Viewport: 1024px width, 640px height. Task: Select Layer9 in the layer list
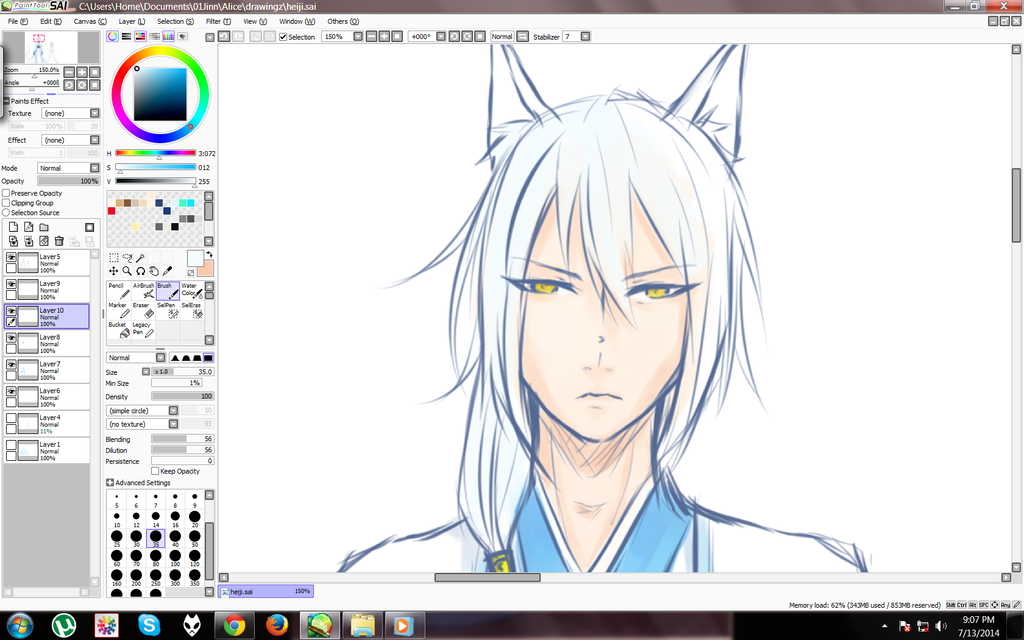click(x=47, y=289)
